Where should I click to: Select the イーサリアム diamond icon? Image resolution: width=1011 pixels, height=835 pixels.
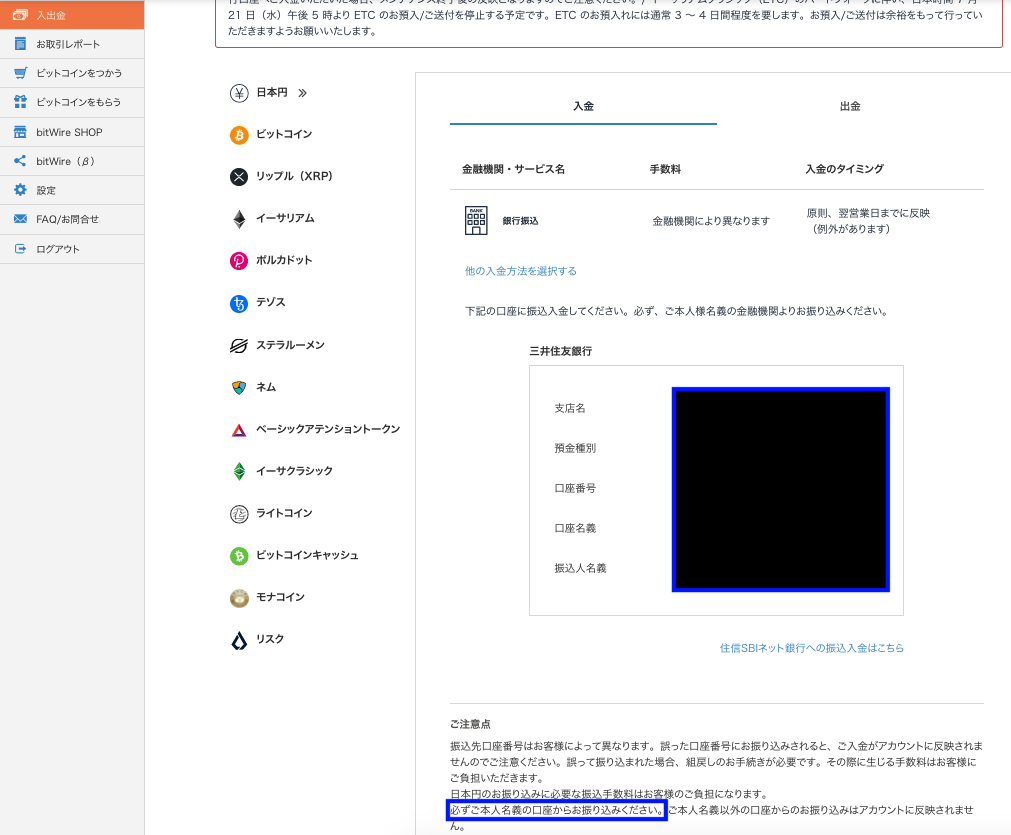click(x=239, y=219)
